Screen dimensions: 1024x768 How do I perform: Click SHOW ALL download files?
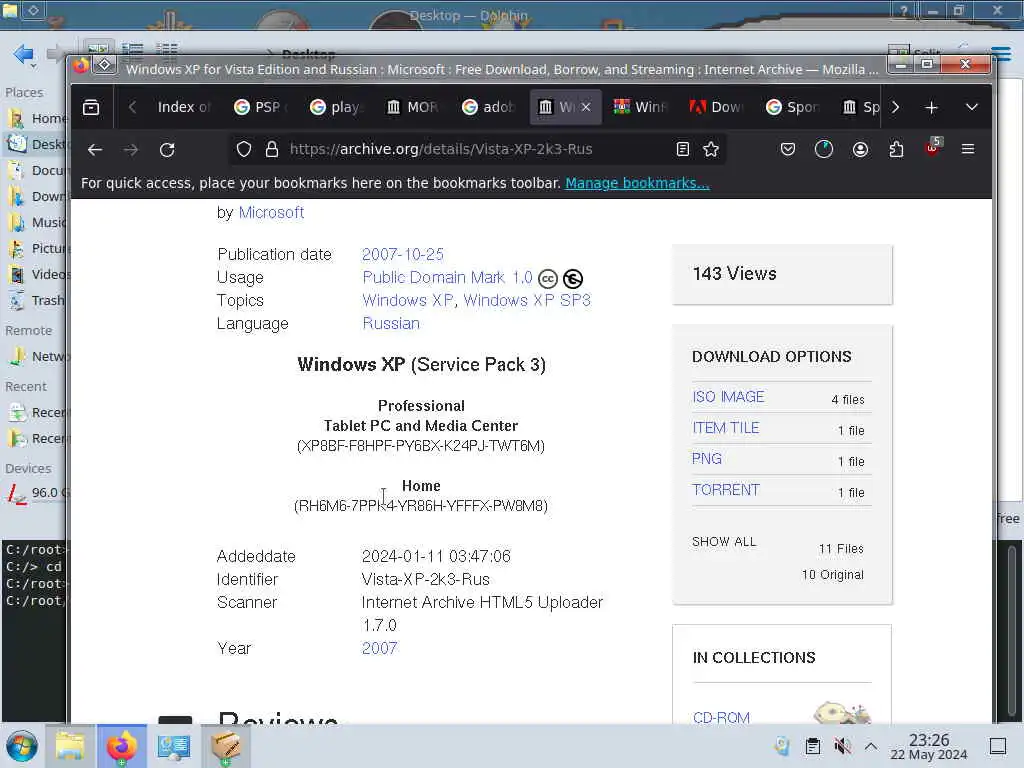724,542
